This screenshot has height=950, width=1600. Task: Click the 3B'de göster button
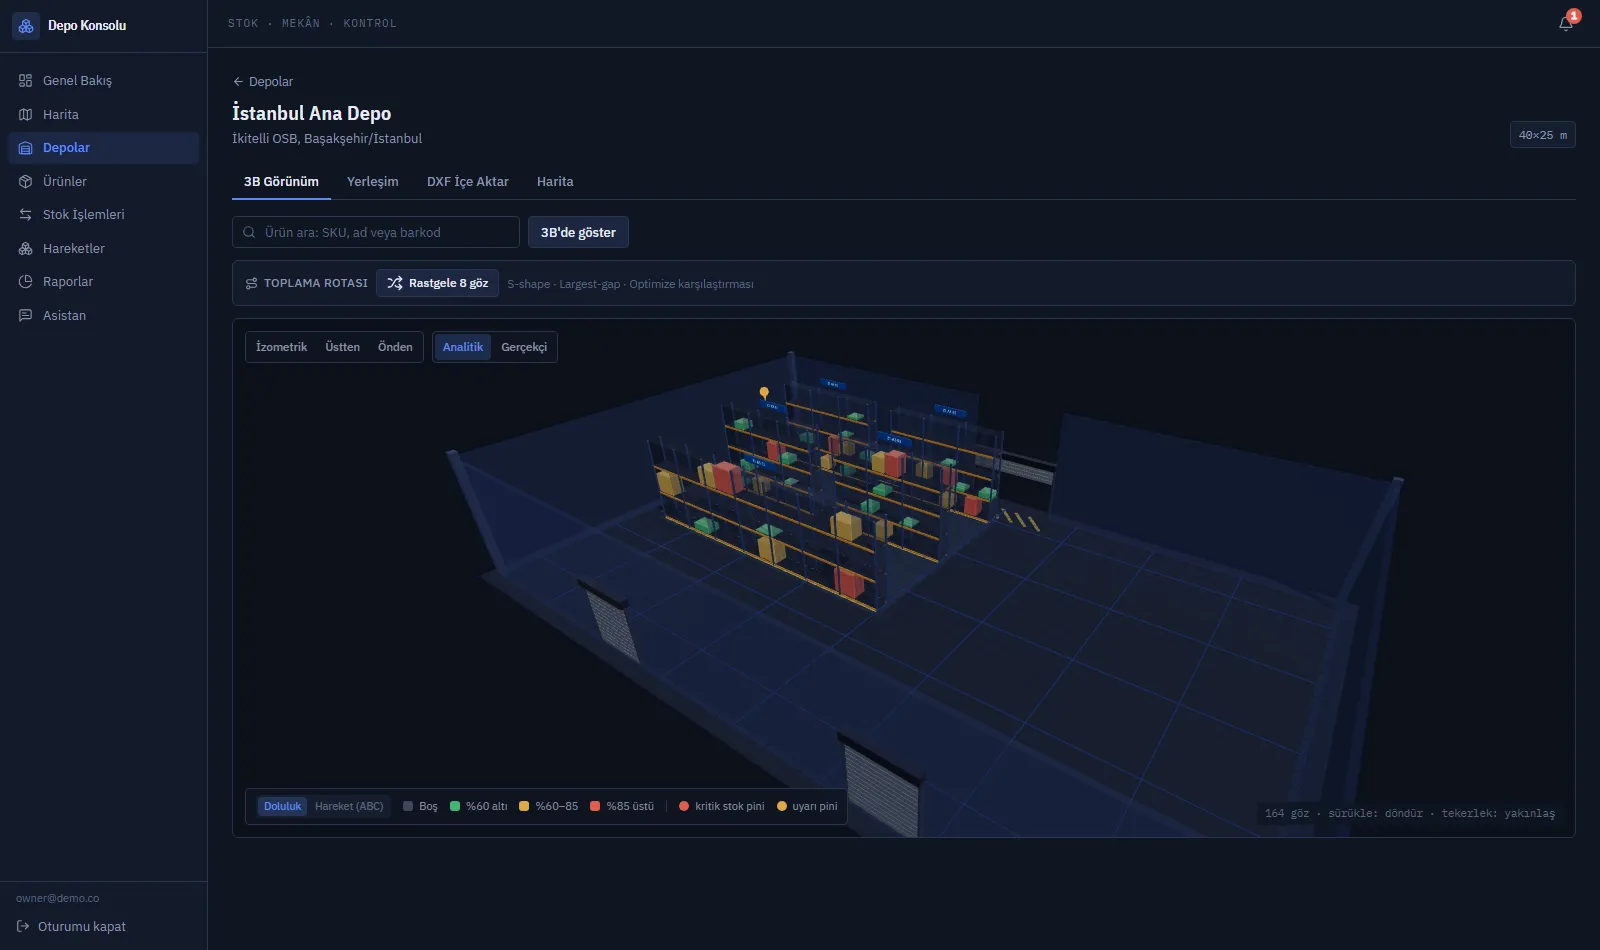click(578, 232)
